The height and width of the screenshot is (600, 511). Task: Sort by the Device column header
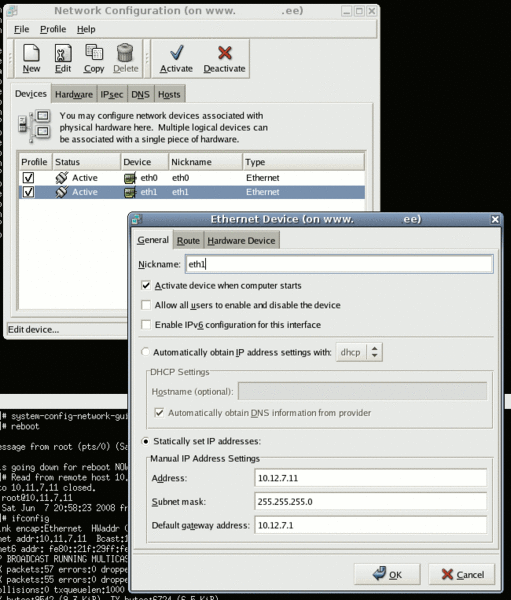point(145,162)
